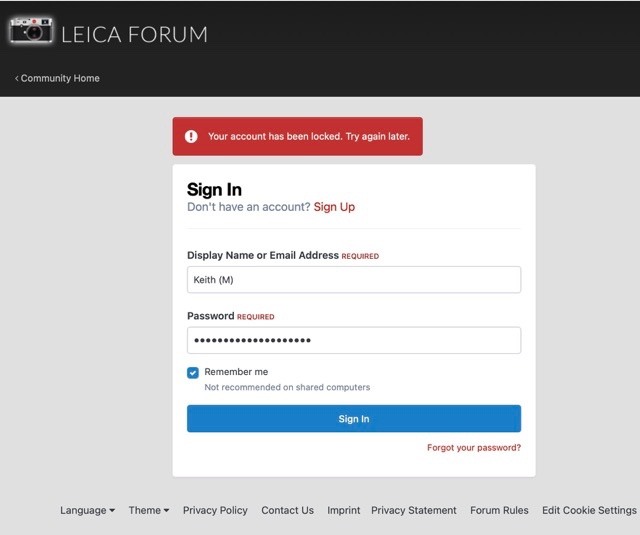
Task: Click the red error exclamation icon
Action: [x=191, y=136]
